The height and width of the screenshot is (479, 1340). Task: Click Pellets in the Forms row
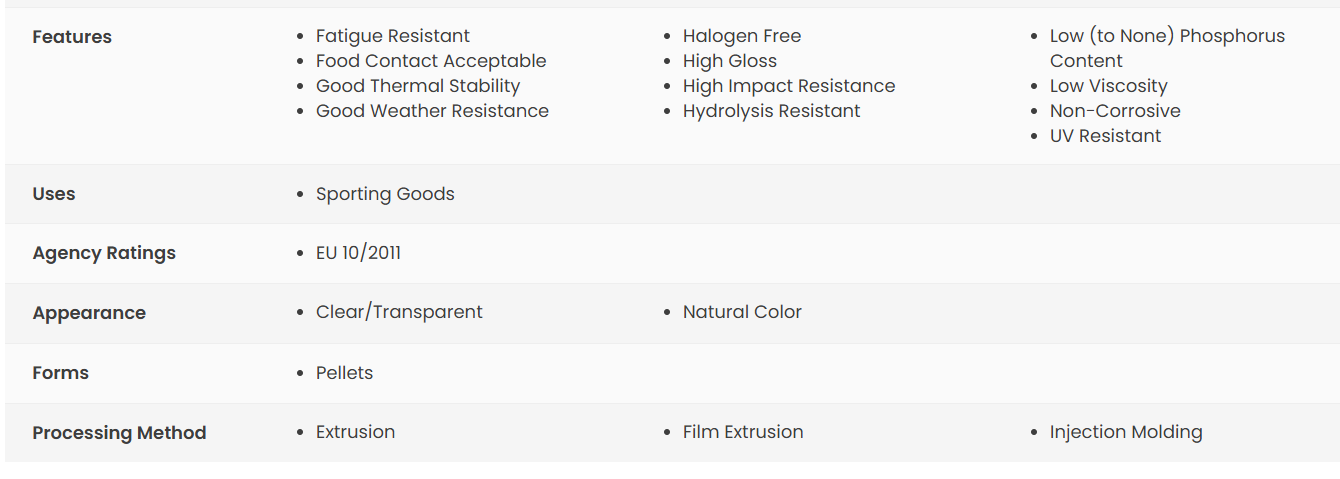pos(344,373)
